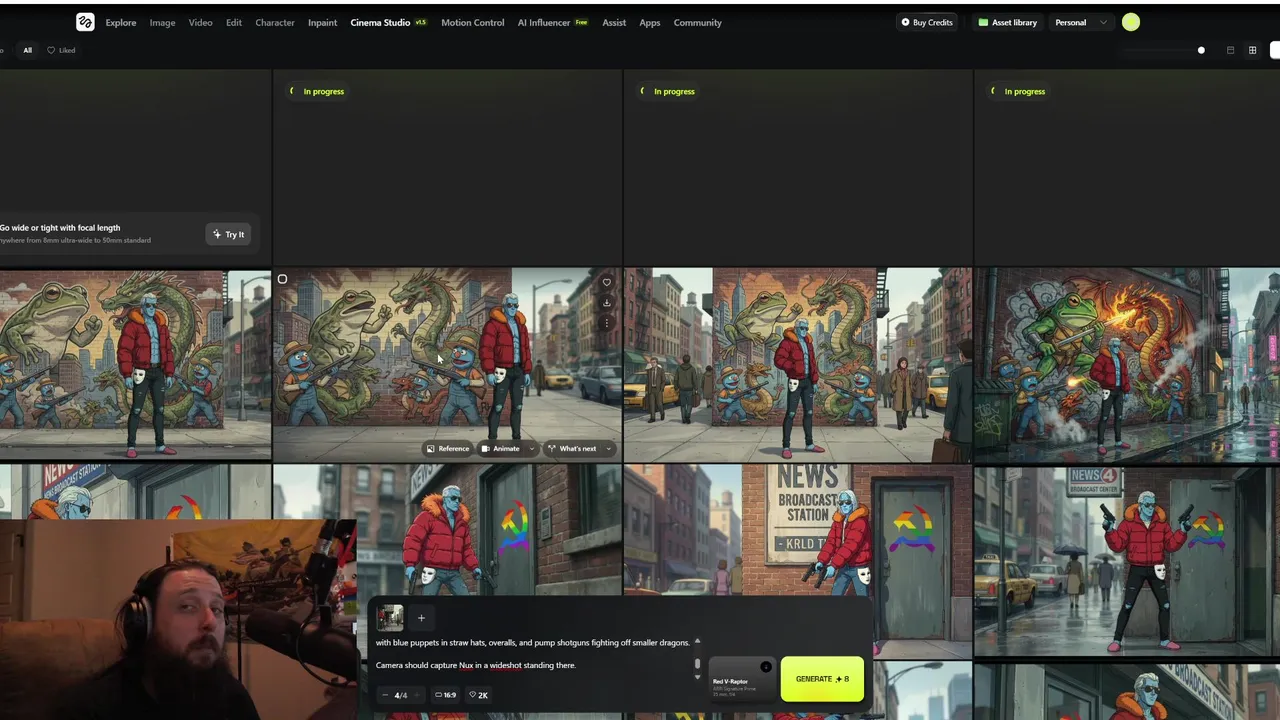The image size is (1280, 720).
Task: Open the mural thumbnail with pedestrians and taxi
Action: [x=797, y=364]
